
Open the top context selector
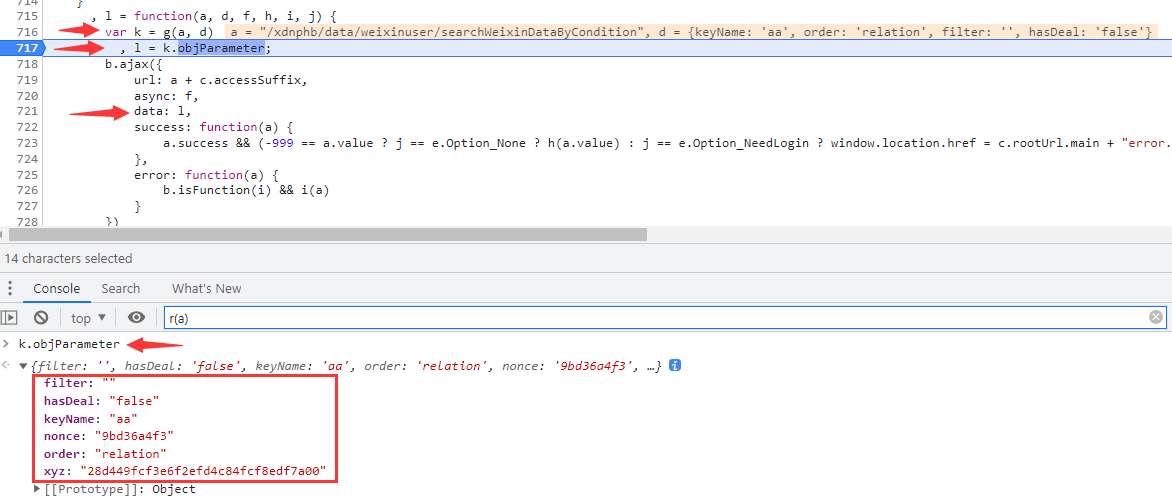pos(88,318)
